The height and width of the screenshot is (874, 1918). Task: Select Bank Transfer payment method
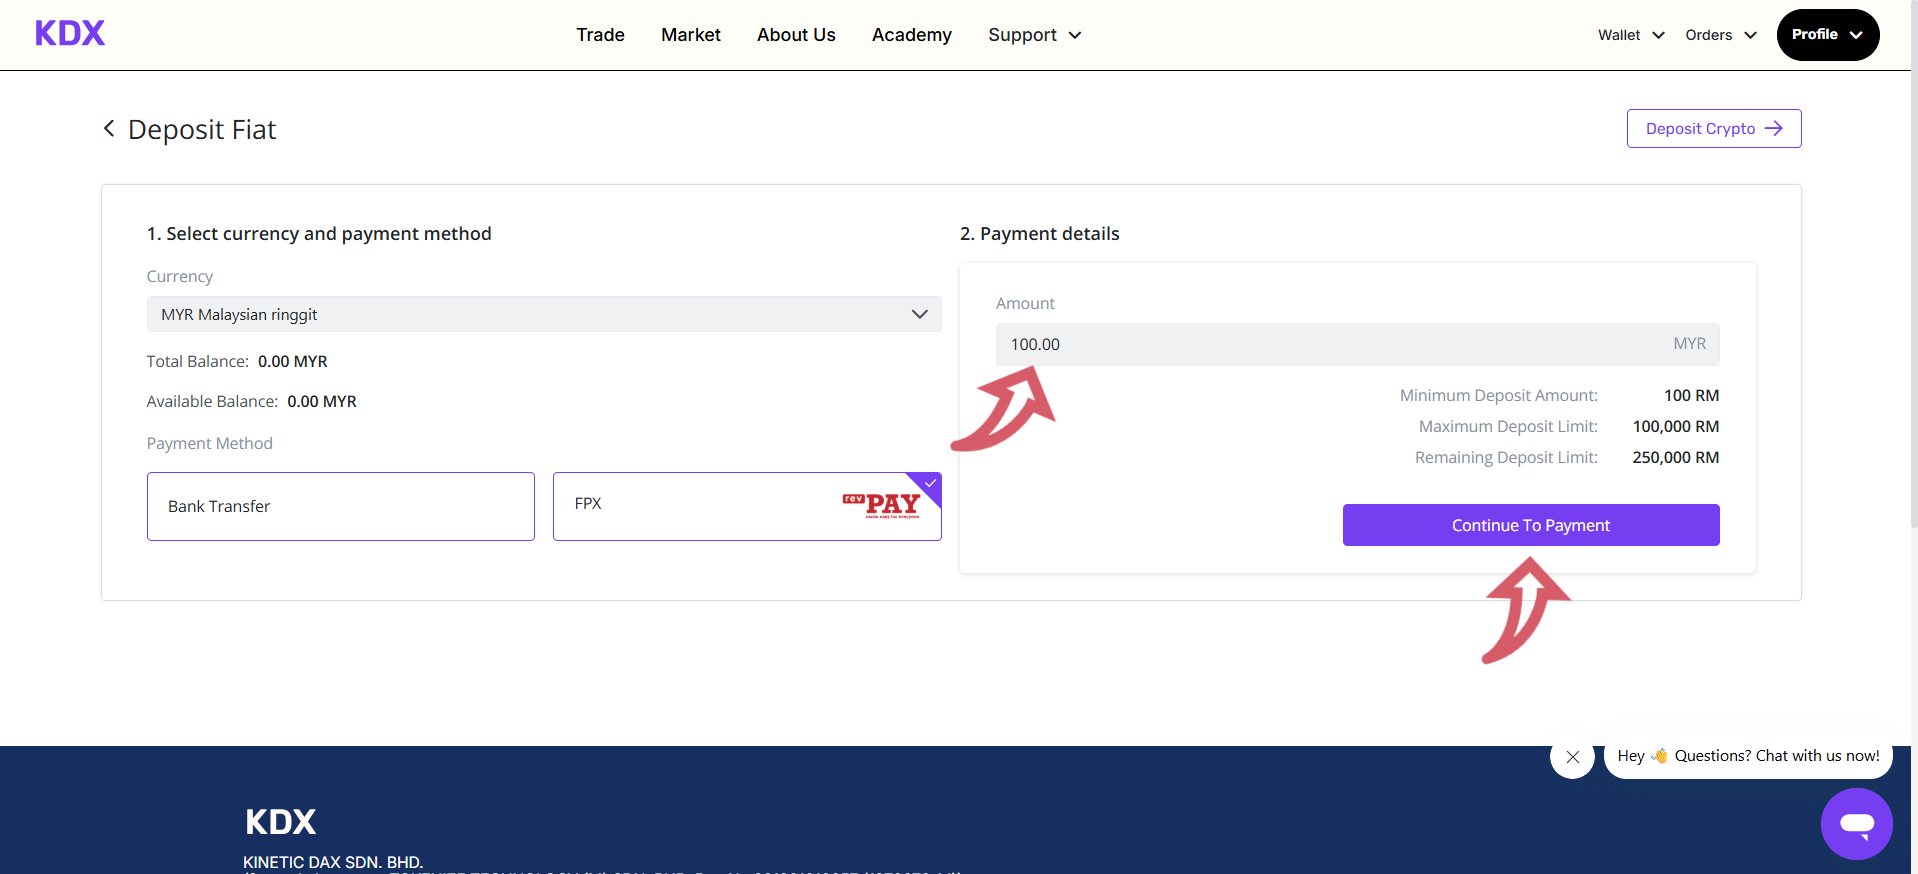(x=341, y=506)
